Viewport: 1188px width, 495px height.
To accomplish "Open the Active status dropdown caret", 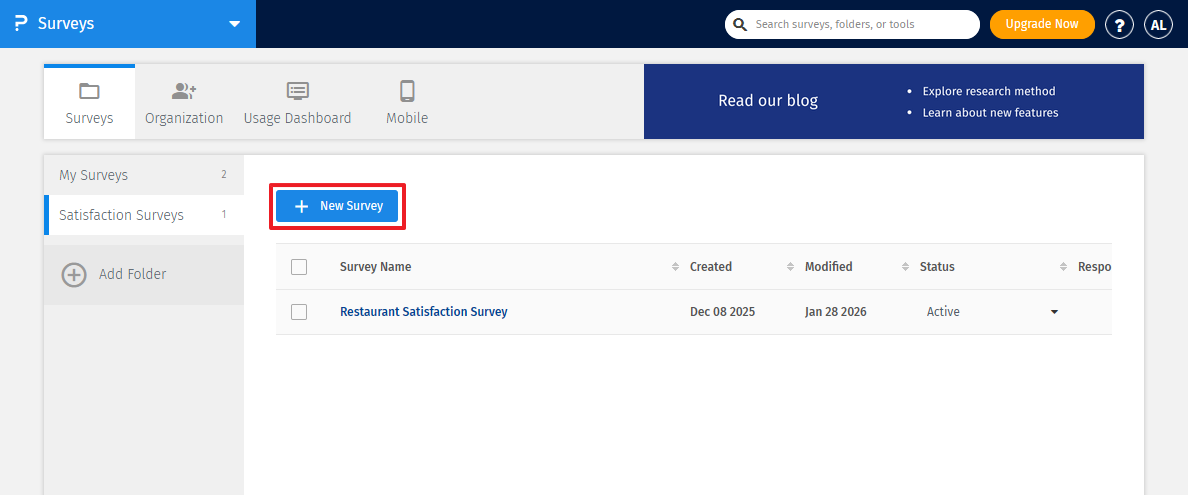I will [1054, 312].
